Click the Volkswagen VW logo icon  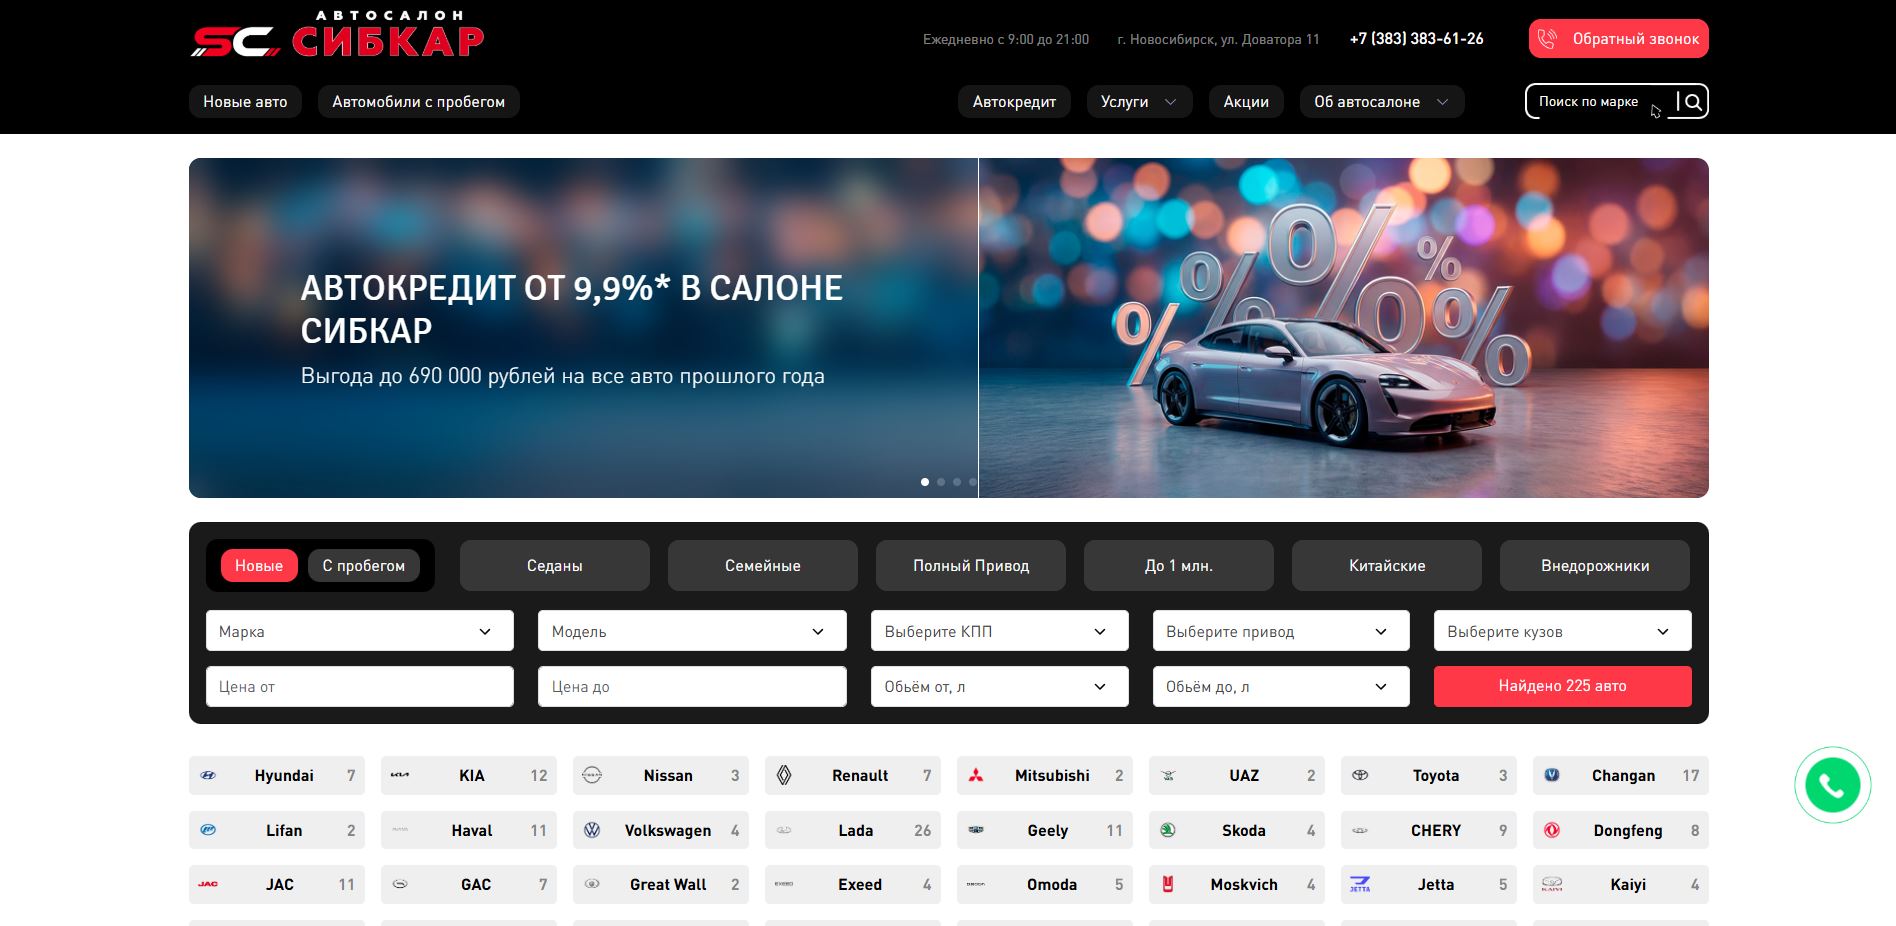(x=592, y=830)
